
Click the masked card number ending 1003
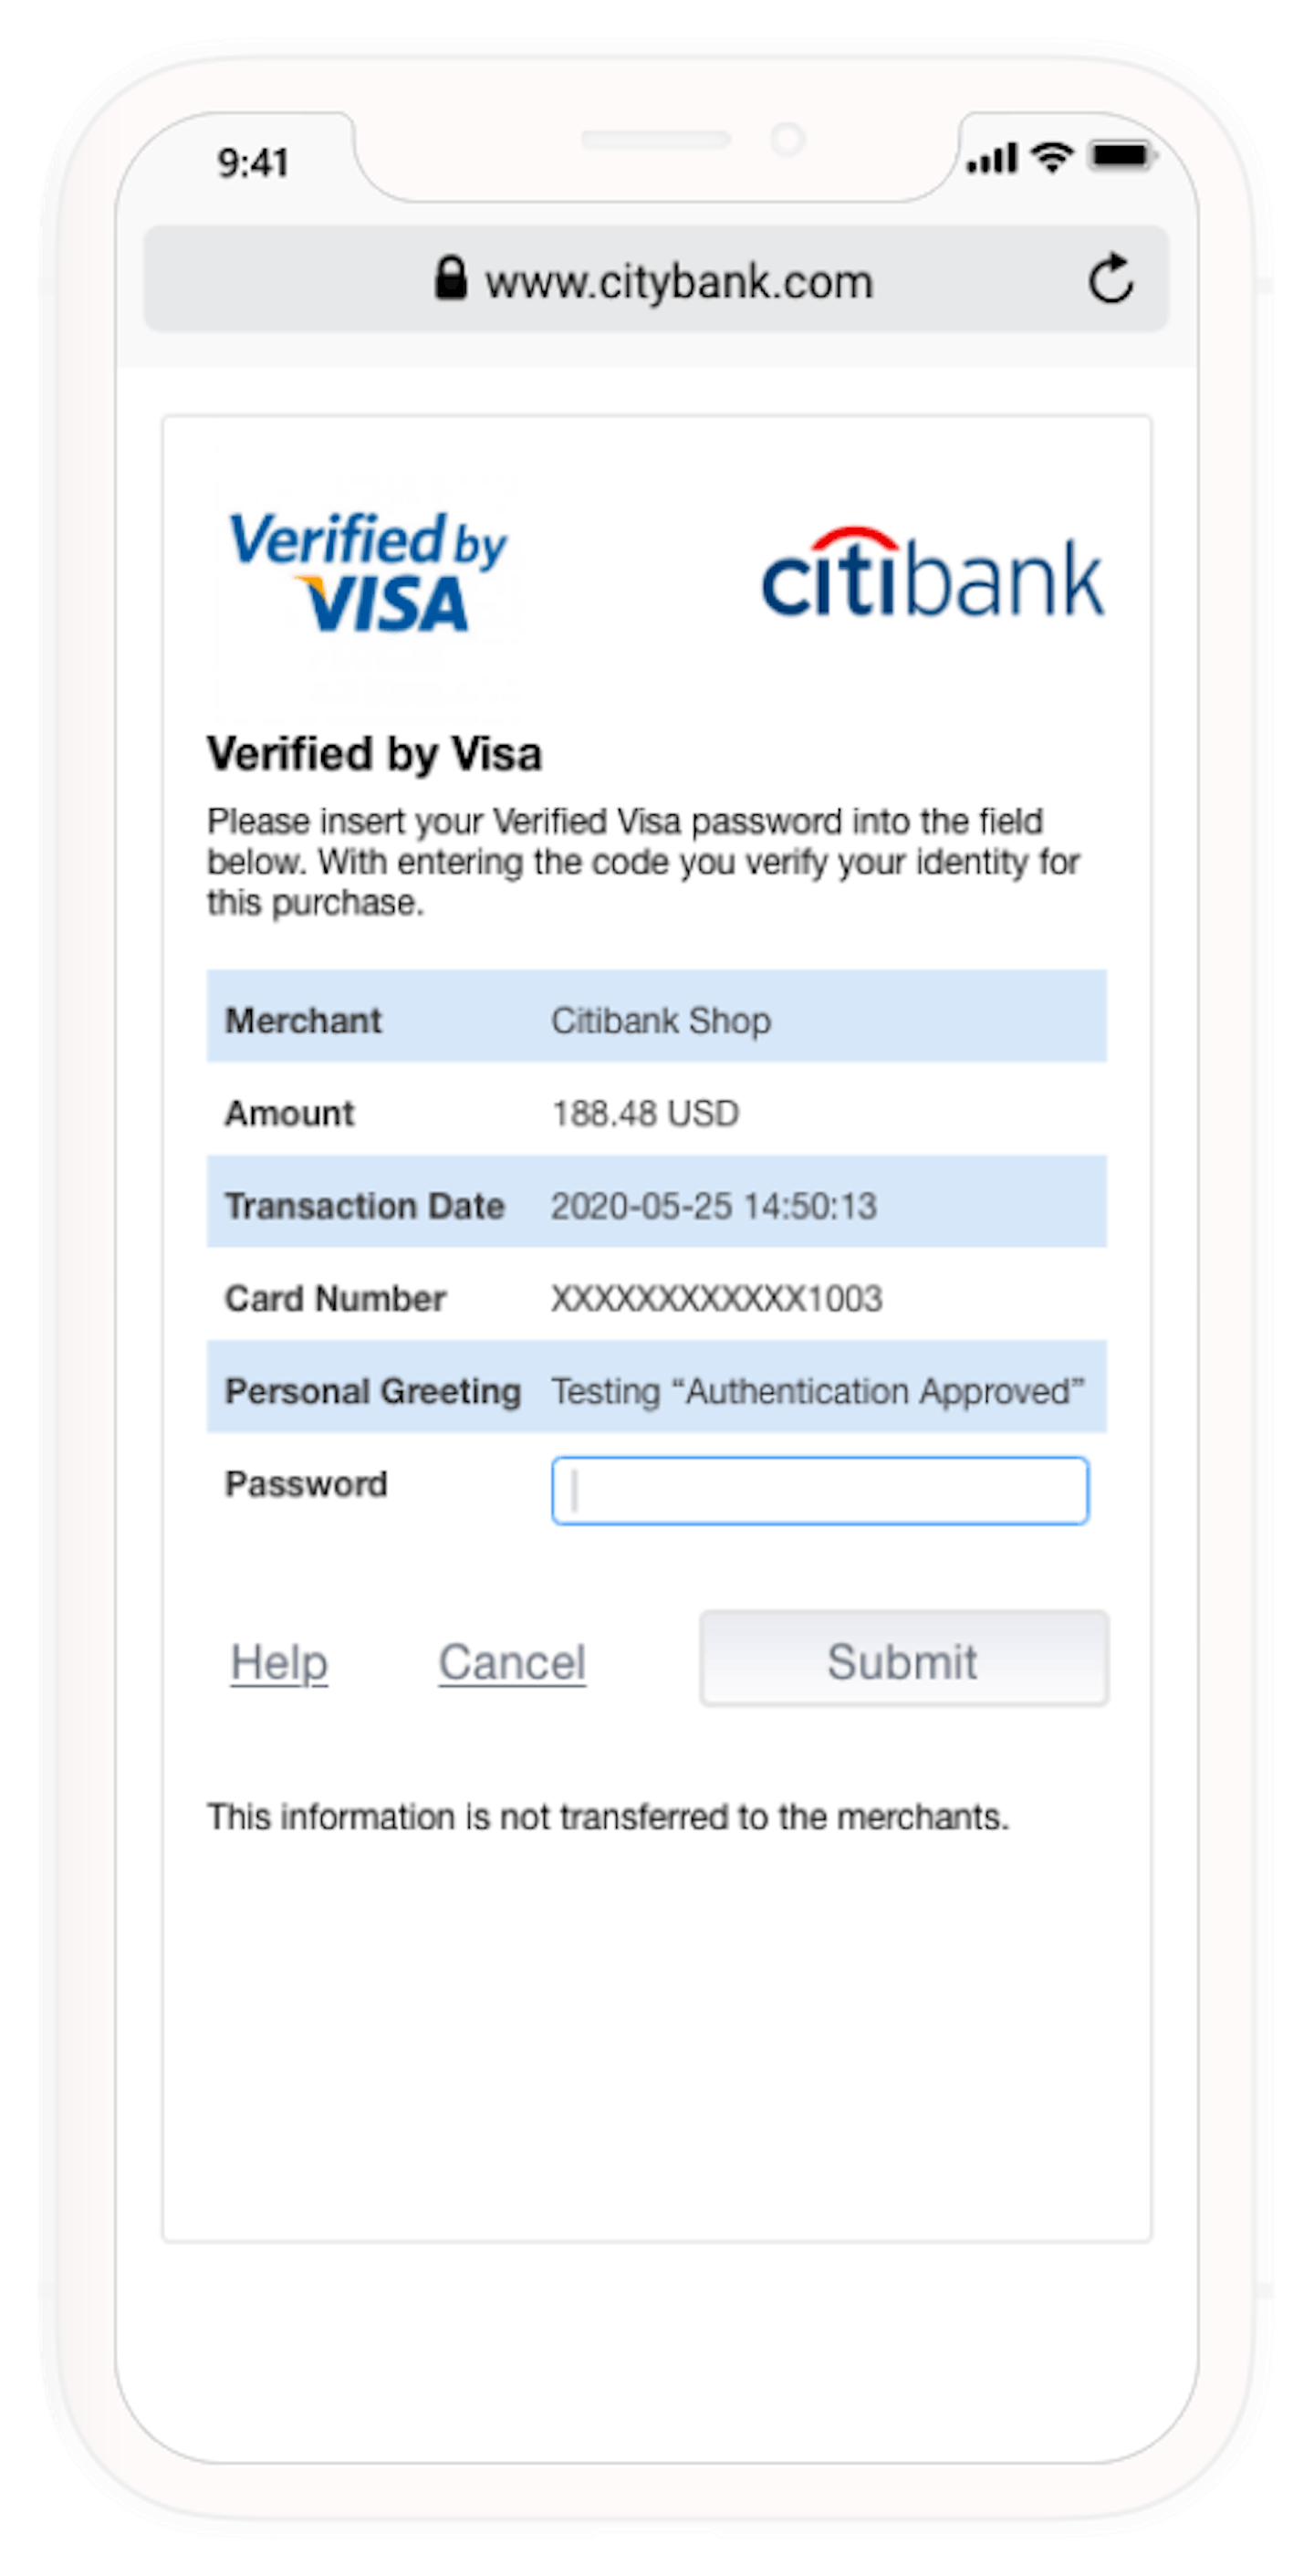(x=716, y=1299)
